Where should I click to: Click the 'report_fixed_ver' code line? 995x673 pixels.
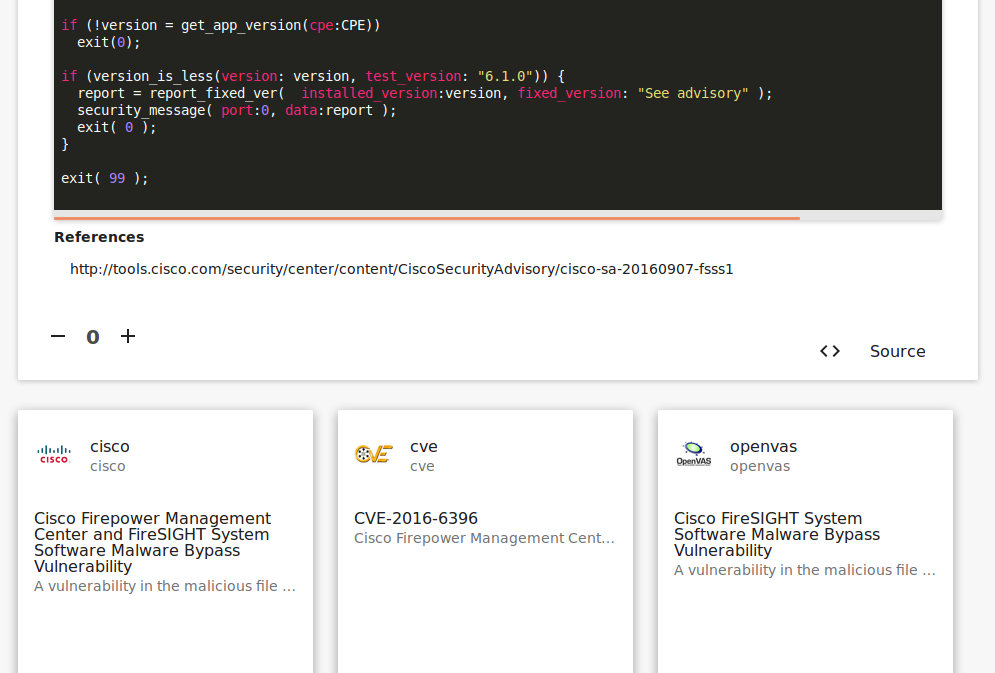[425, 93]
